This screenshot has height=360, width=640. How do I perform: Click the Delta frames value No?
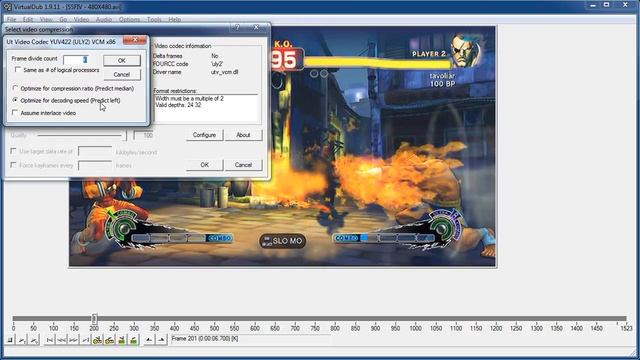point(215,56)
